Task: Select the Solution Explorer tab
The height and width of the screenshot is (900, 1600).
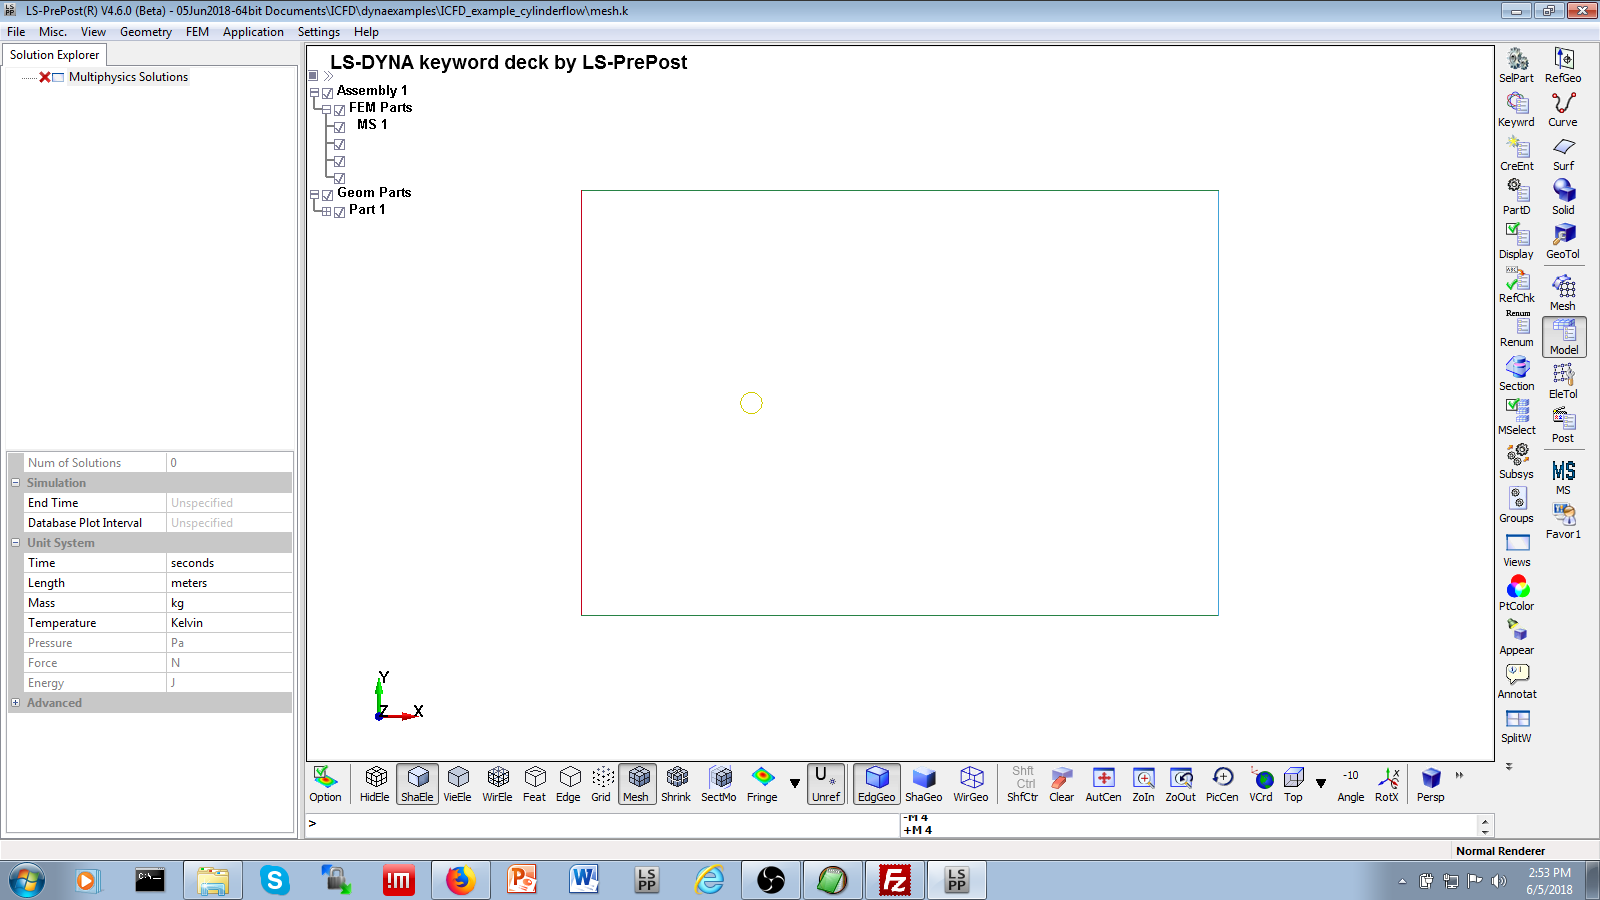Action: (x=55, y=55)
